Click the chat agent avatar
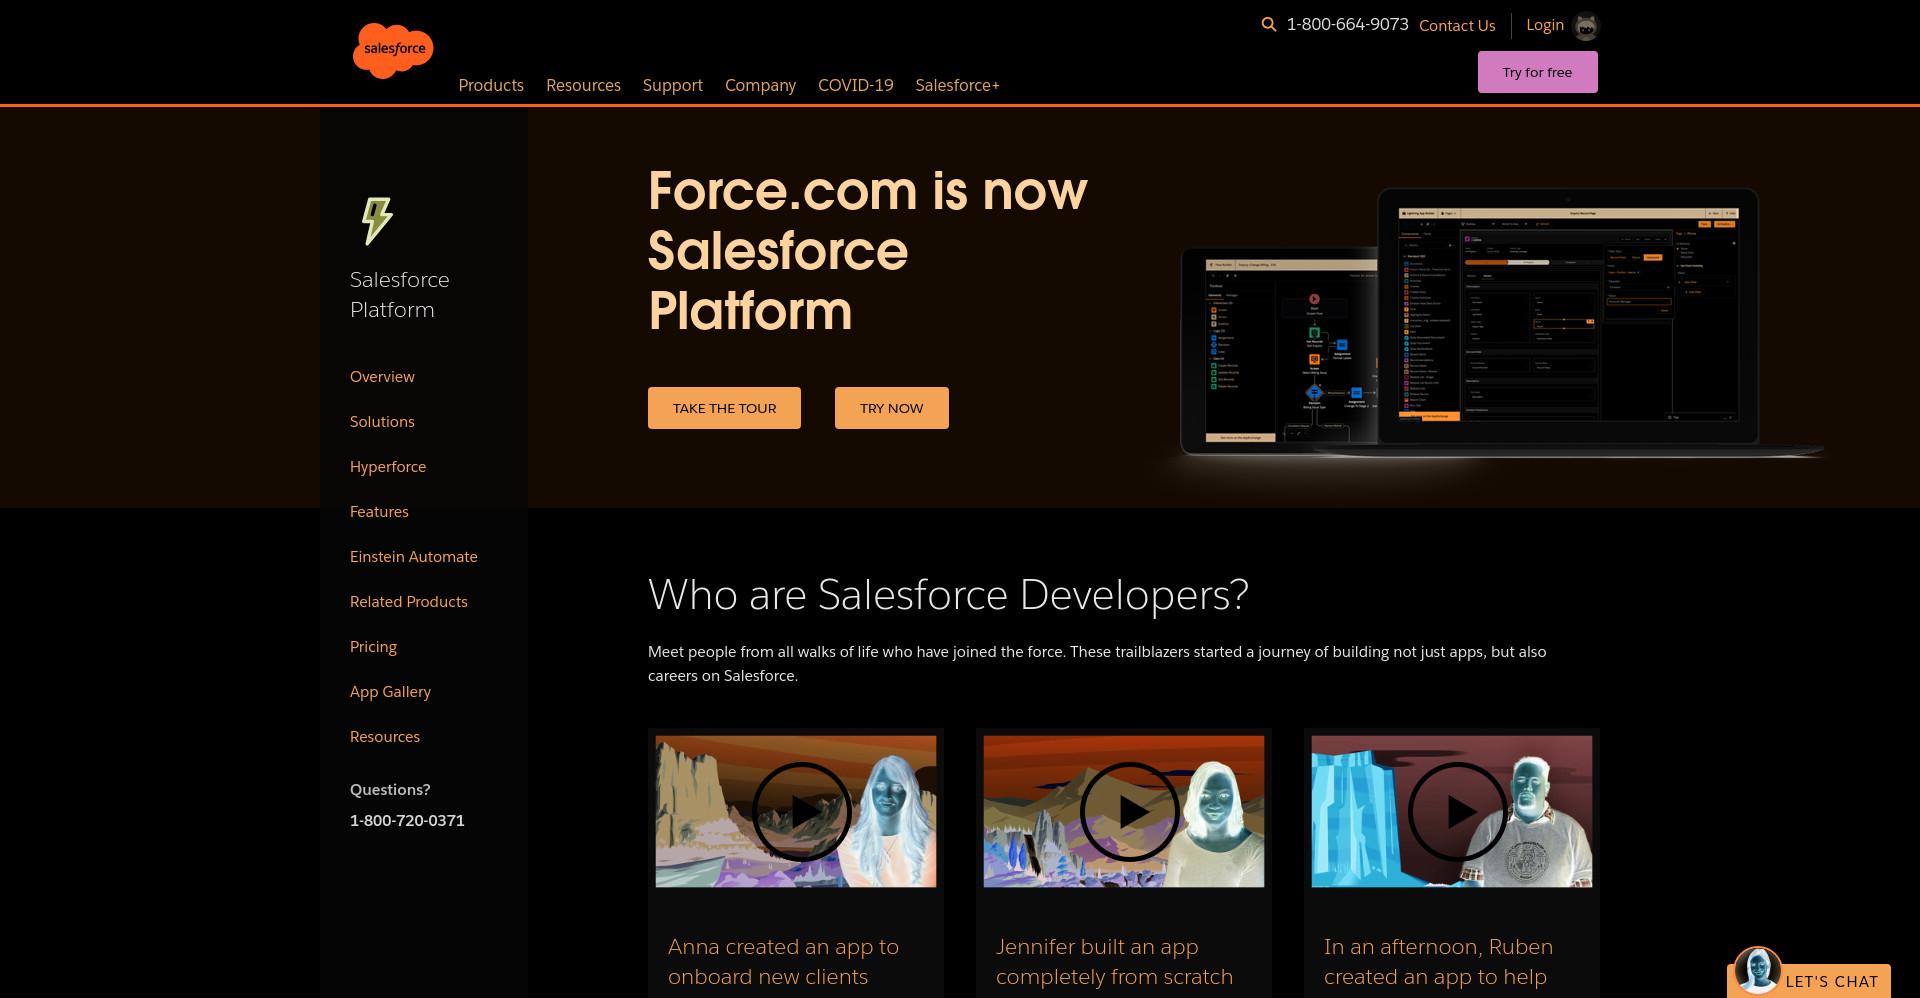The height and width of the screenshot is (998, 1920). click(1757, 970)
